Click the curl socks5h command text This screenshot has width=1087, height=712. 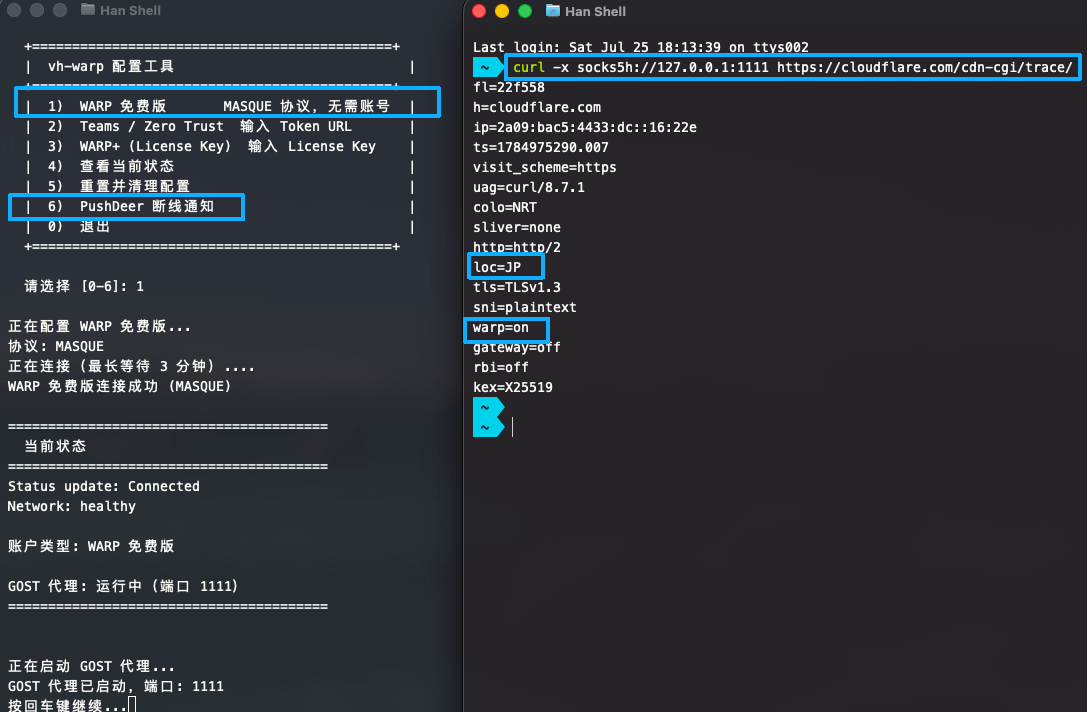click(x=792, y=67)
